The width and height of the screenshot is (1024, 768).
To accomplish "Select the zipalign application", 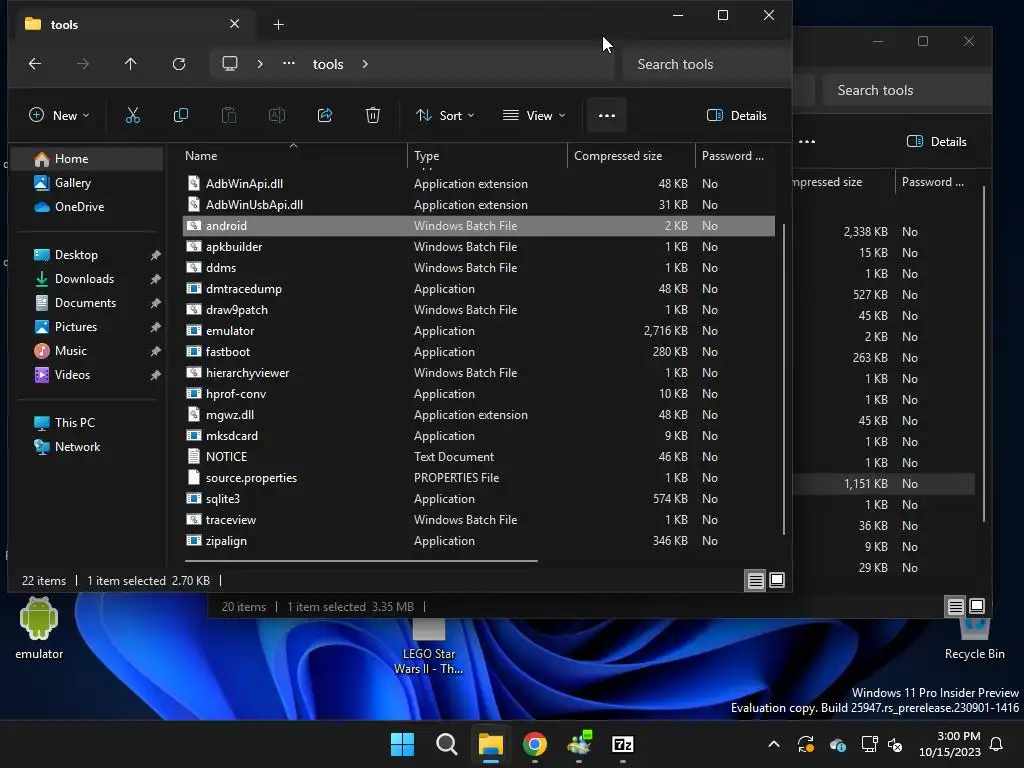I will 479,541.
